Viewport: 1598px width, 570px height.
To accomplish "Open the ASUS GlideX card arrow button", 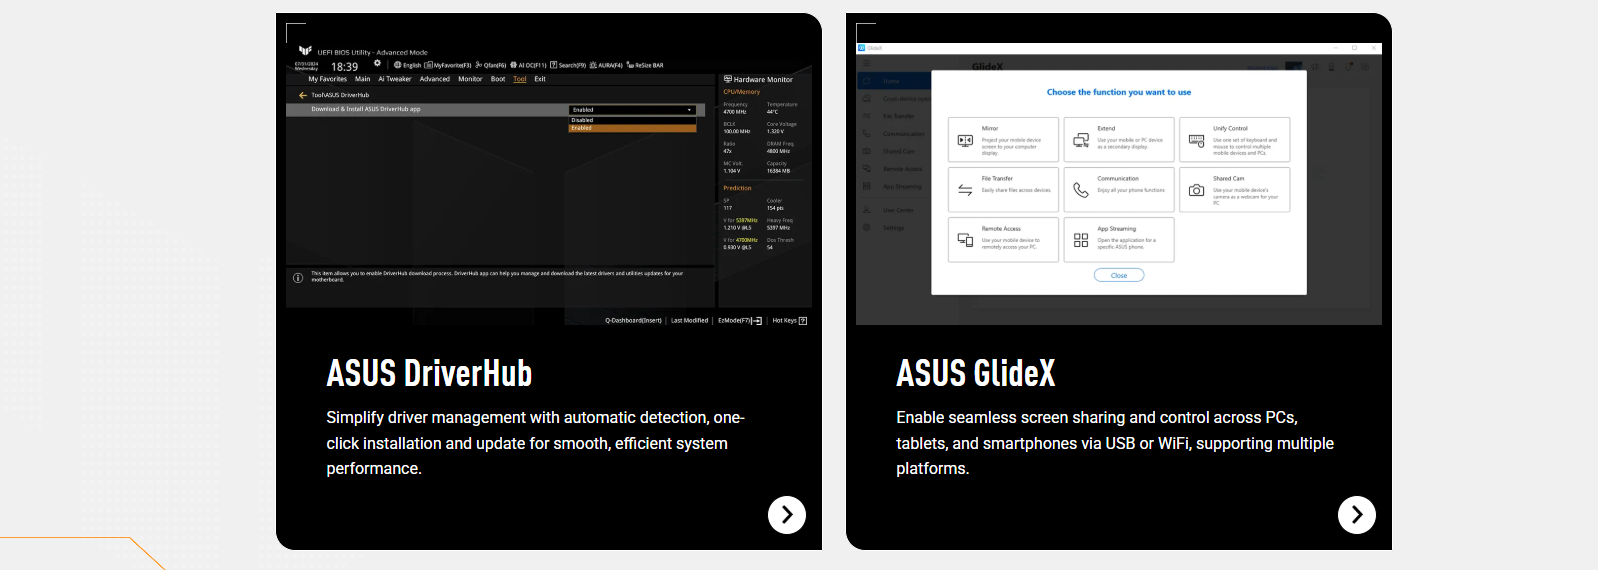I will tap(1357, 514).
